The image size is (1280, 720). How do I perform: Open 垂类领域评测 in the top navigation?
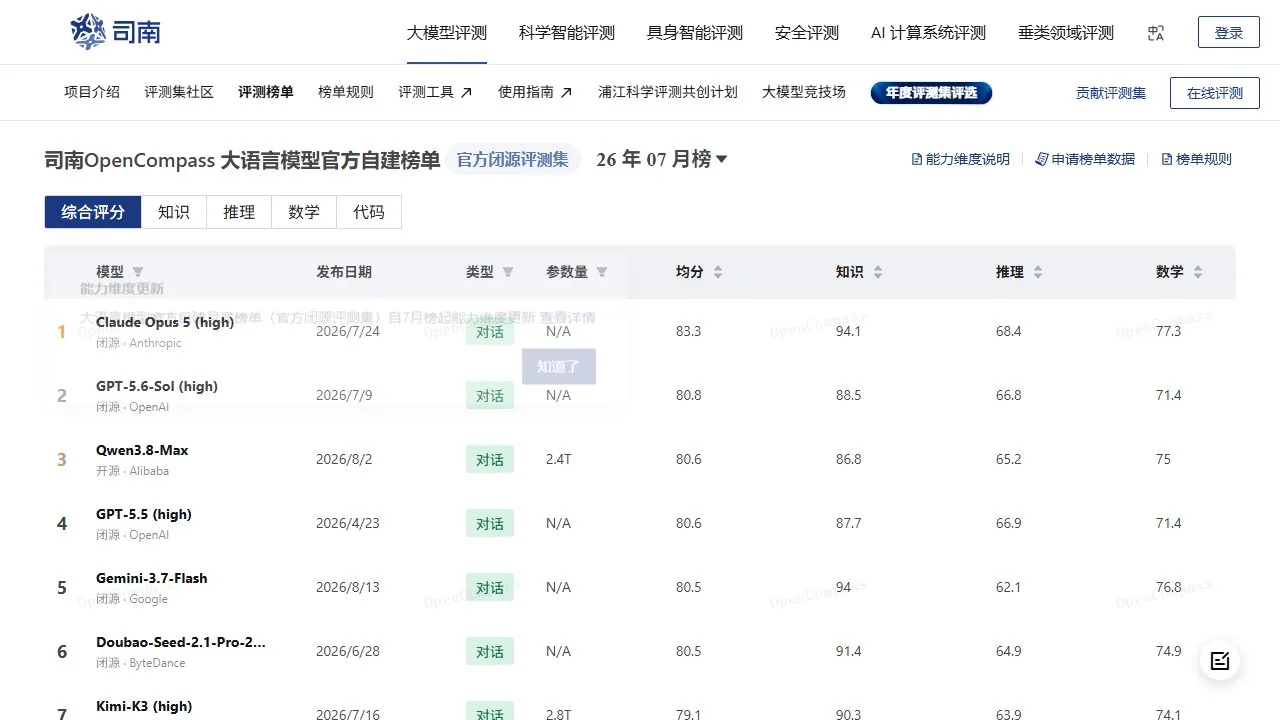[1066, 33]
